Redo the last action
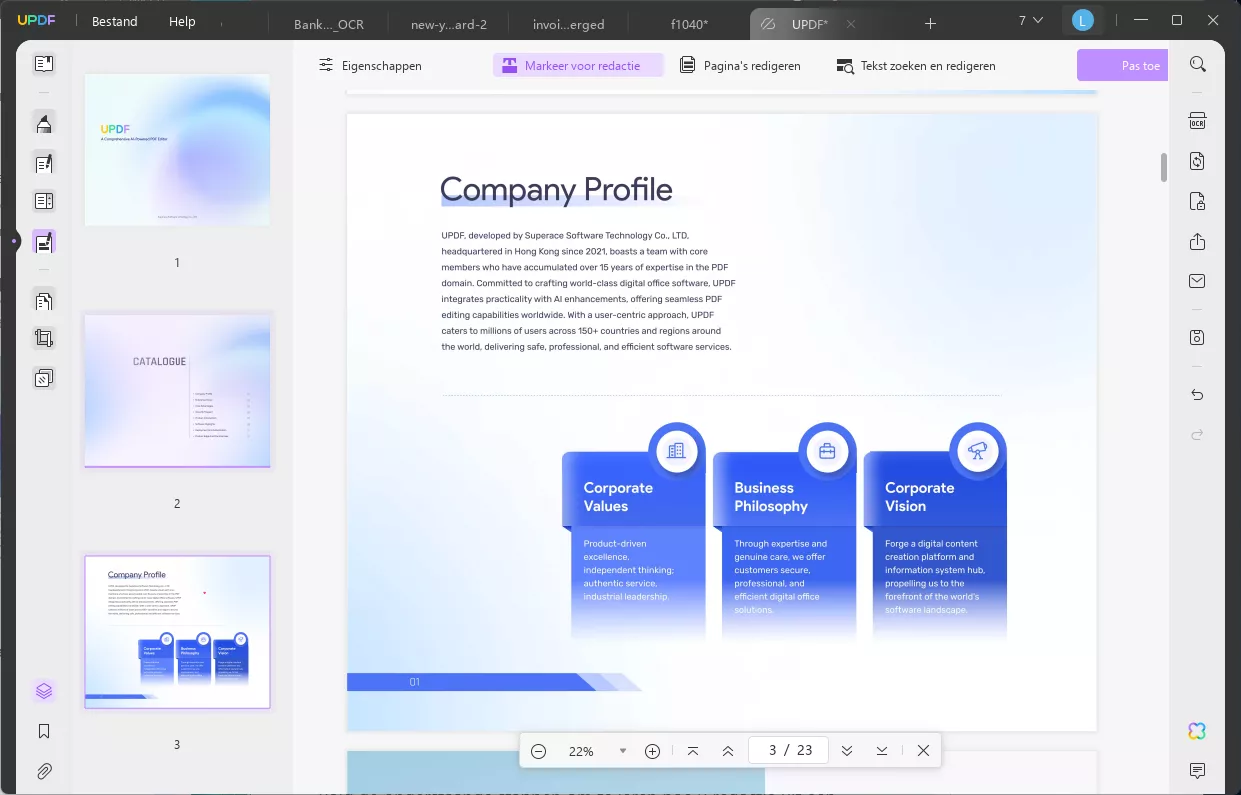This screenshot has height=795, width=1241. [x=1197, y=434]
